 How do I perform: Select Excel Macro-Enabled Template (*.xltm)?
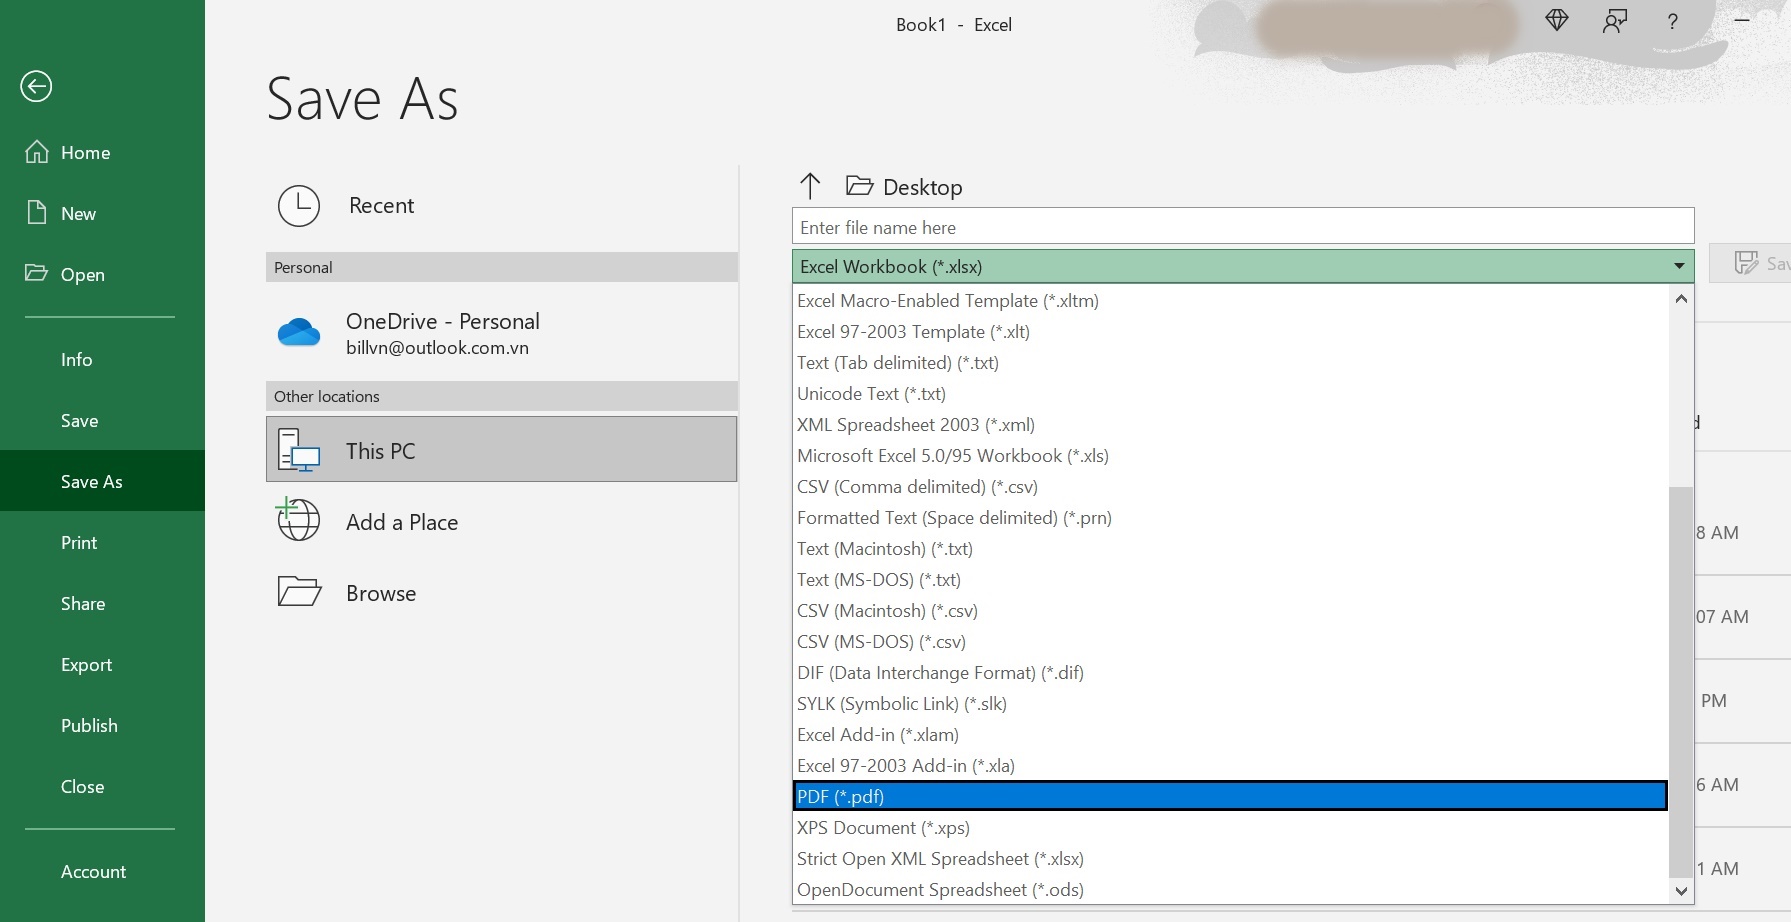pyautogui.click(x=1230, y=300)
